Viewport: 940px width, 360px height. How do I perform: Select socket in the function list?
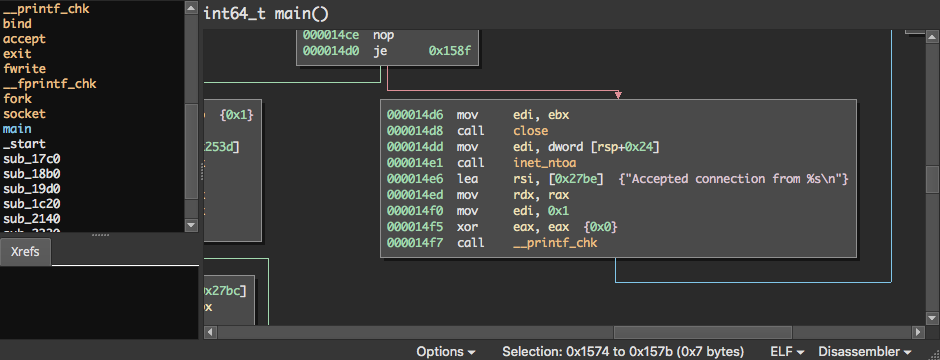click(x=24, y=114)
